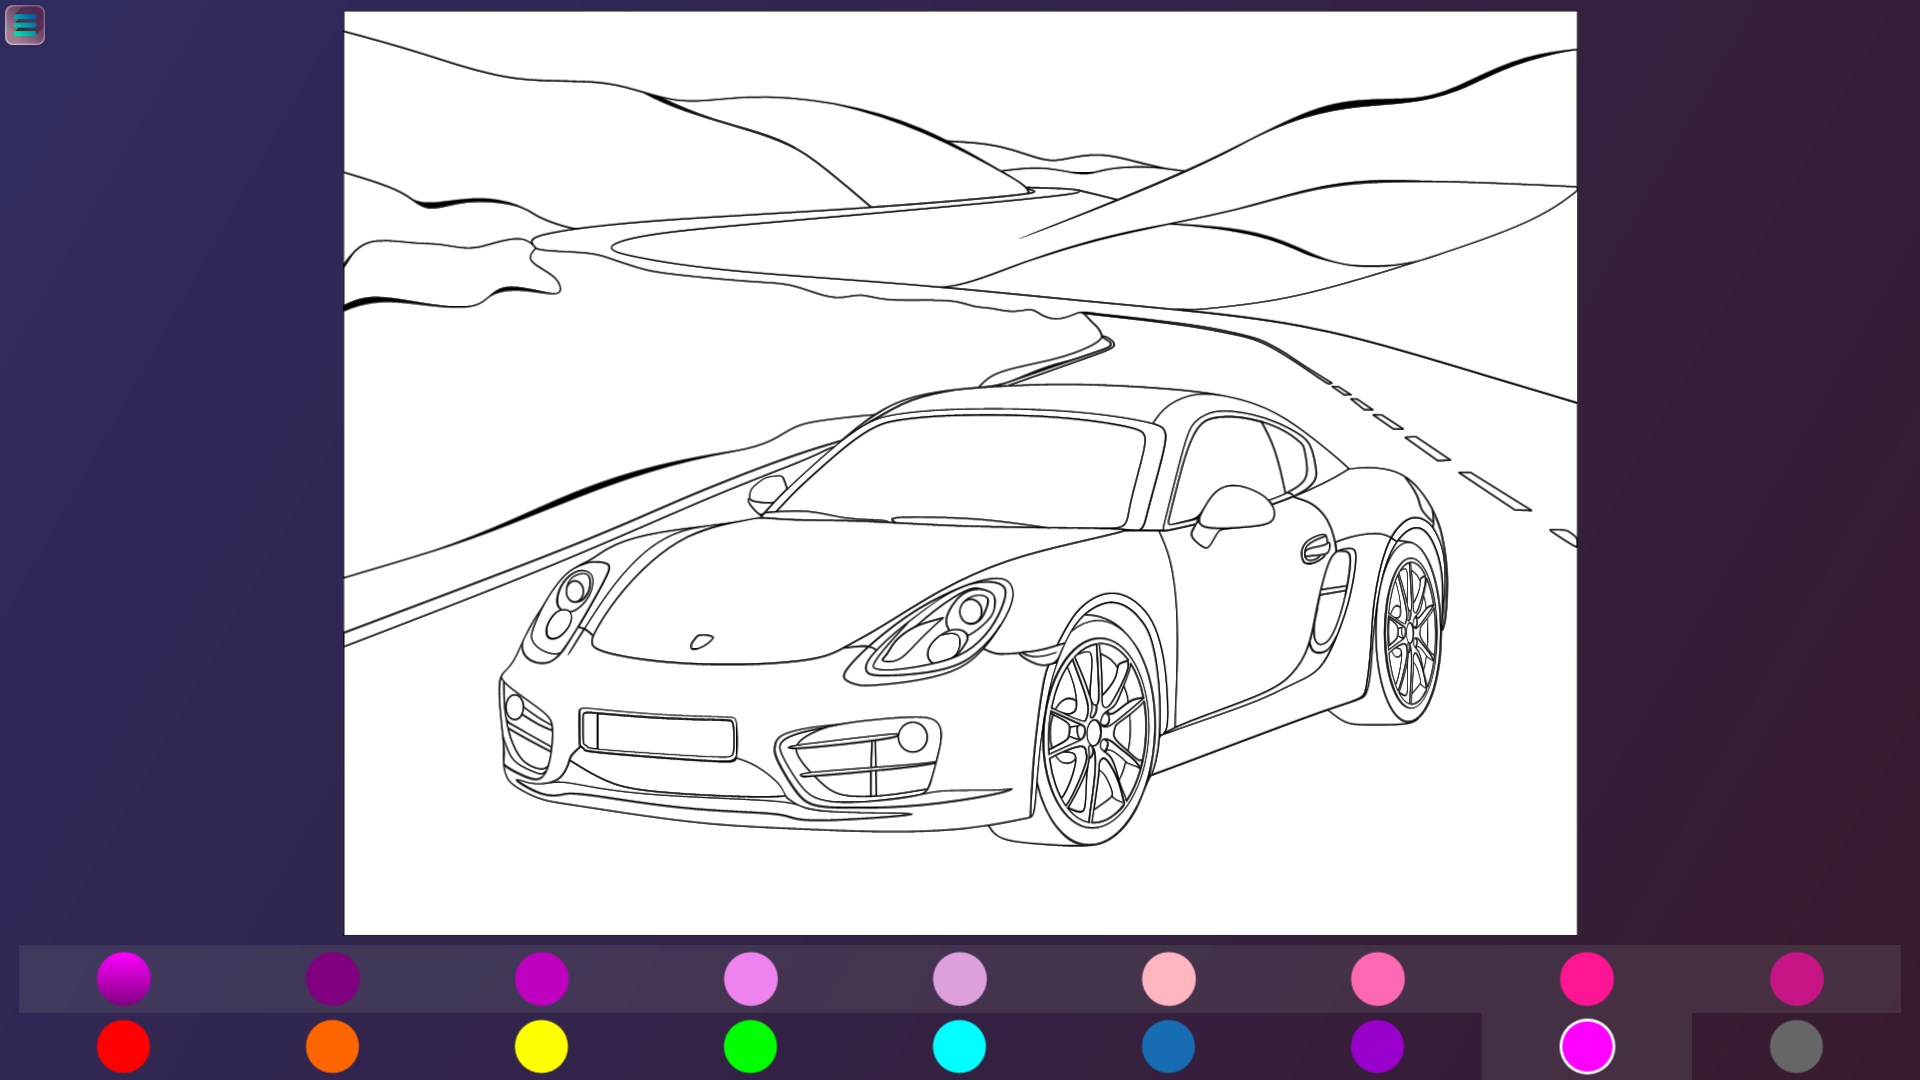
Task: Open the hamburger menu icon
Action: tap(25, 25)
